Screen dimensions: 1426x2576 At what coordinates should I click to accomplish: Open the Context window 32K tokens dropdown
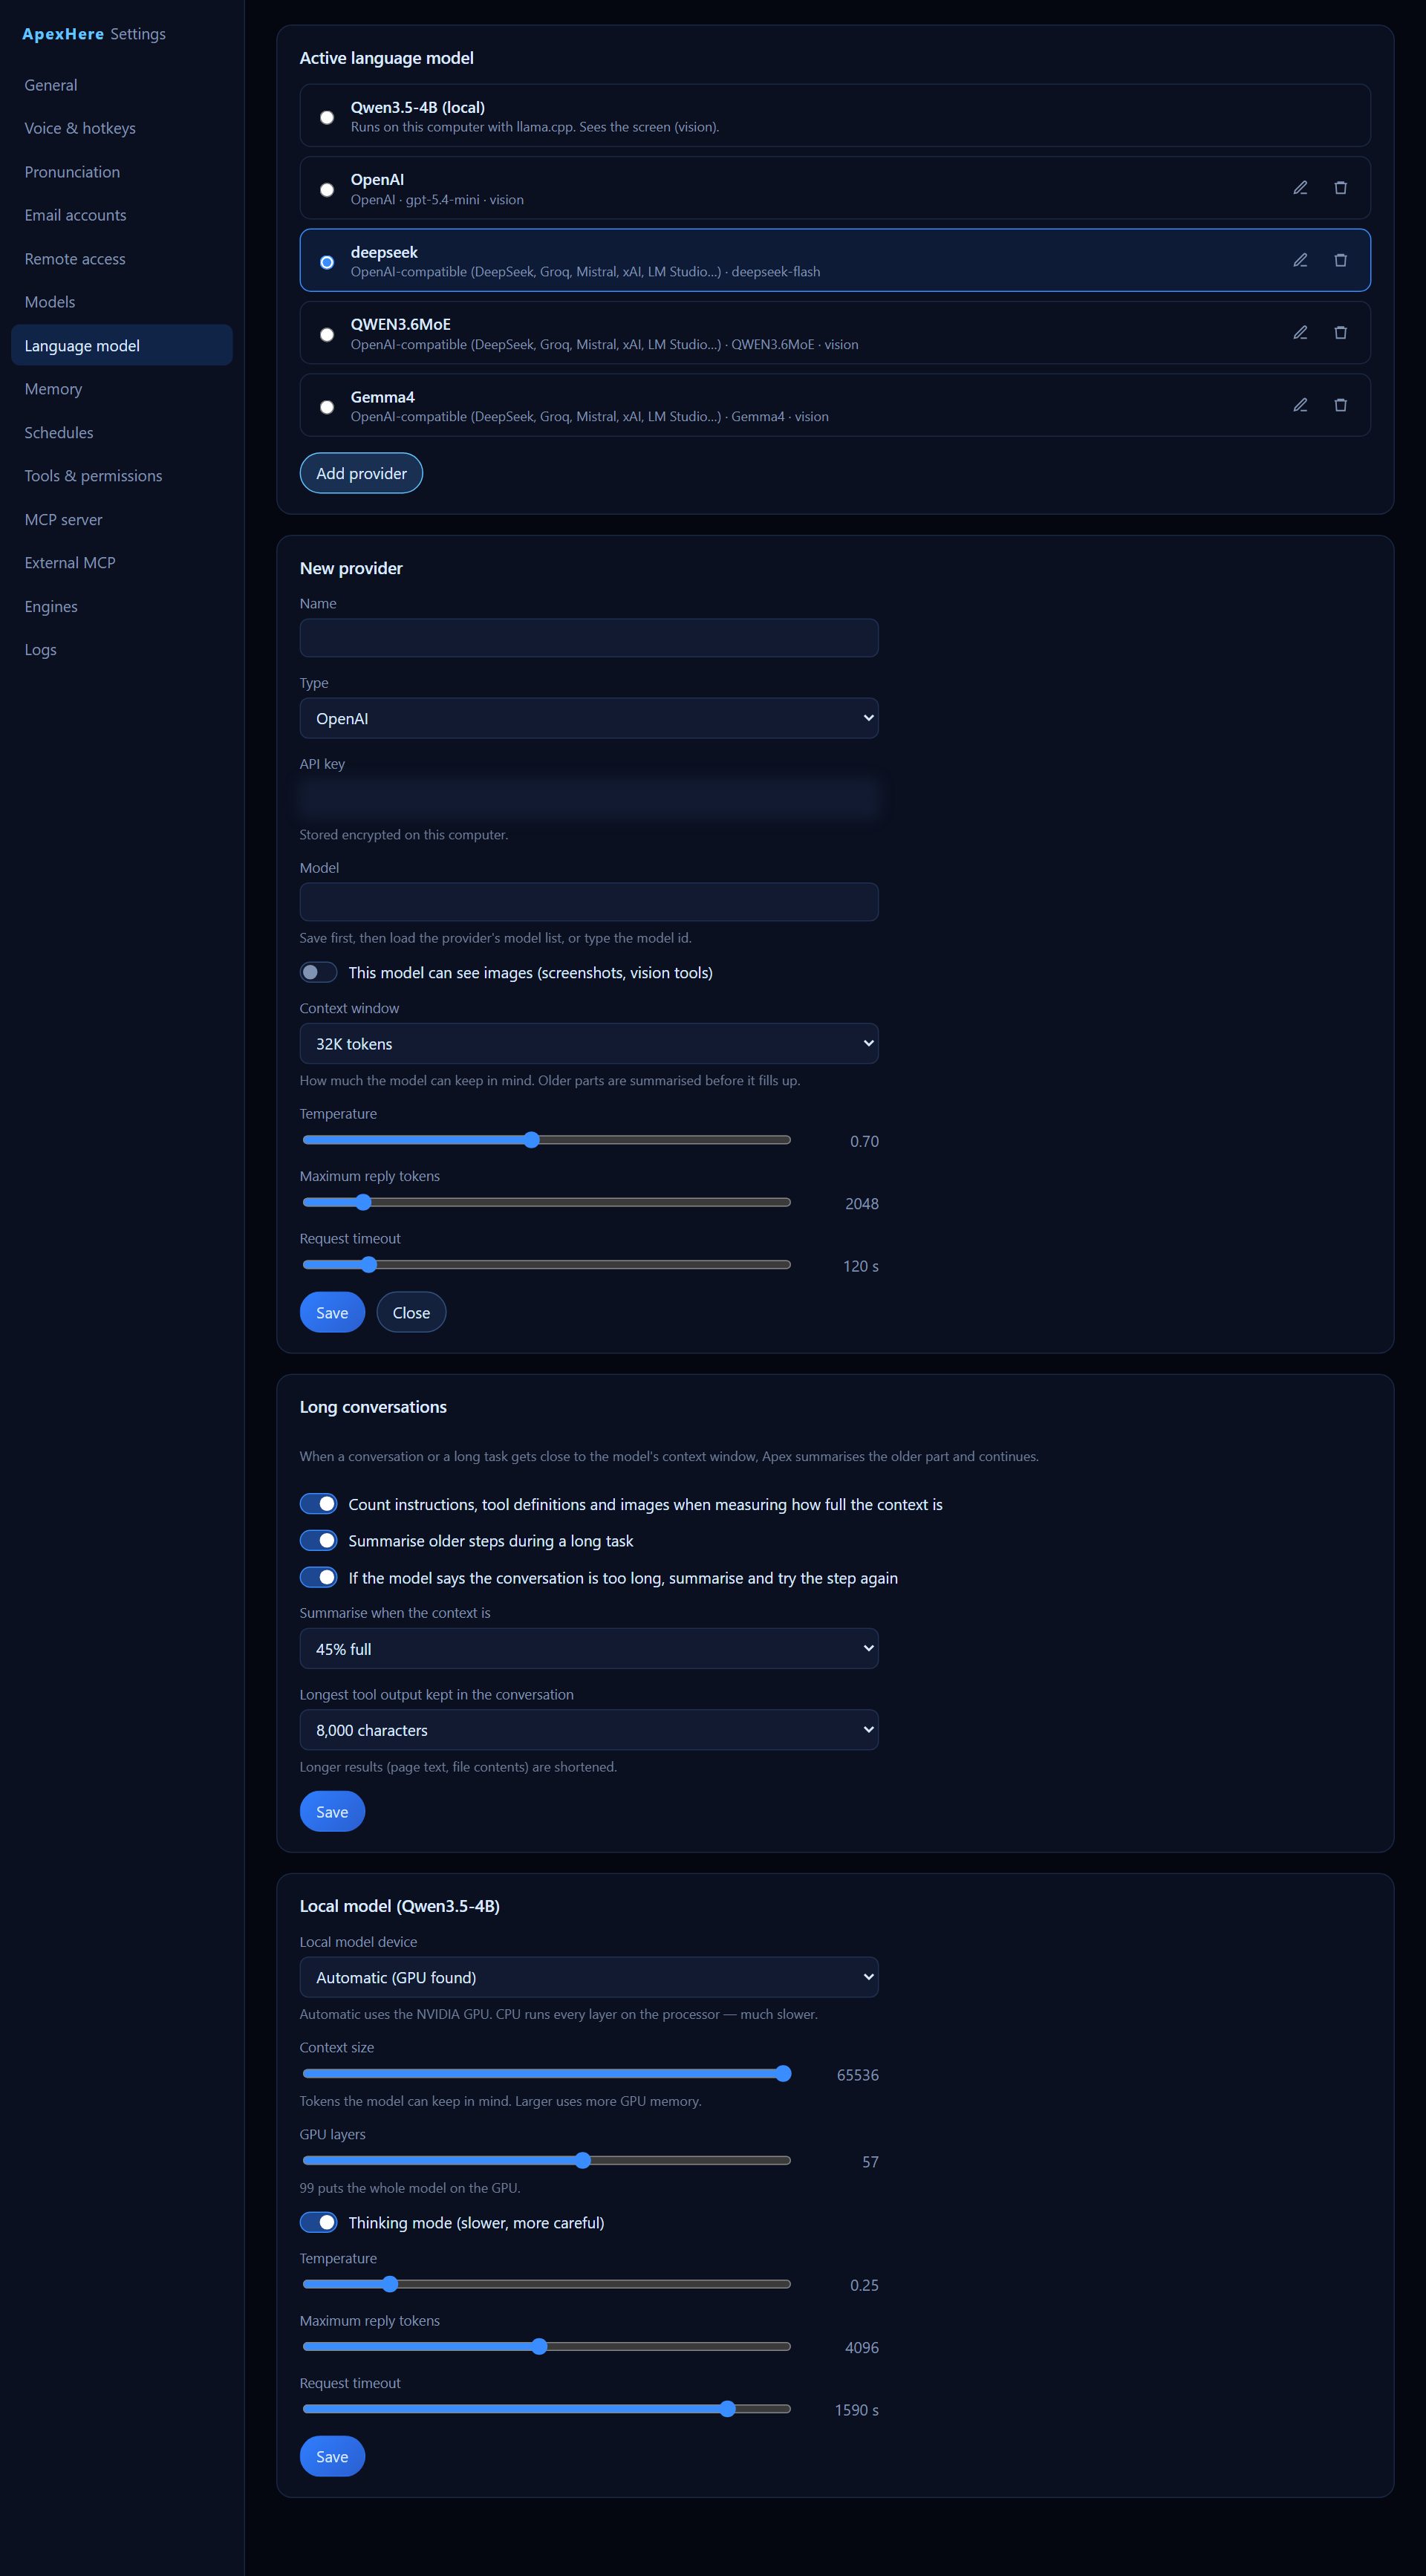coord(589,1044)
